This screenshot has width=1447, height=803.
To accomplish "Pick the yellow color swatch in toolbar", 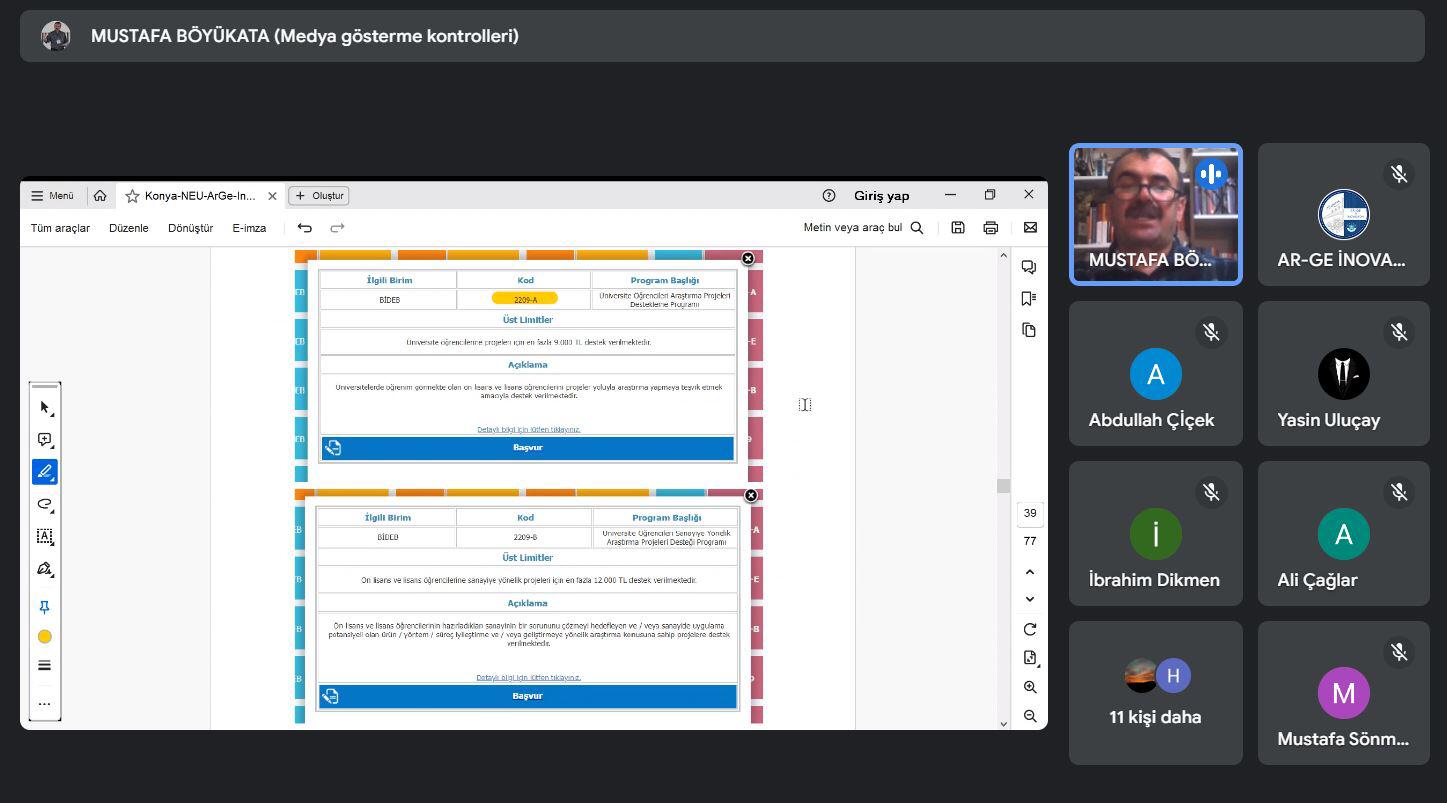I will 44,637.
